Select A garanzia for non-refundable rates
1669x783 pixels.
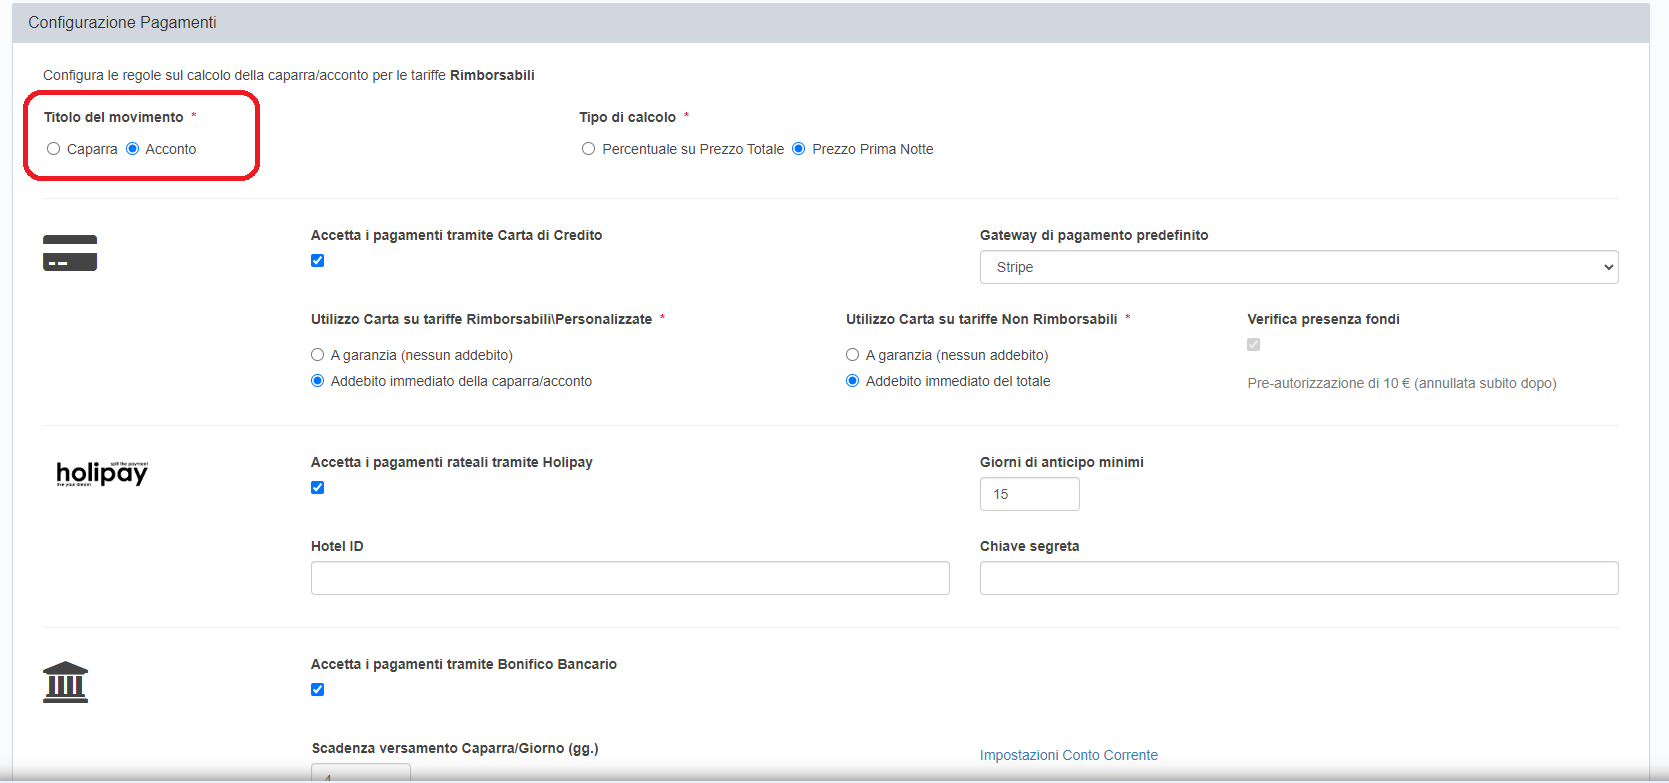pos(853,355)
